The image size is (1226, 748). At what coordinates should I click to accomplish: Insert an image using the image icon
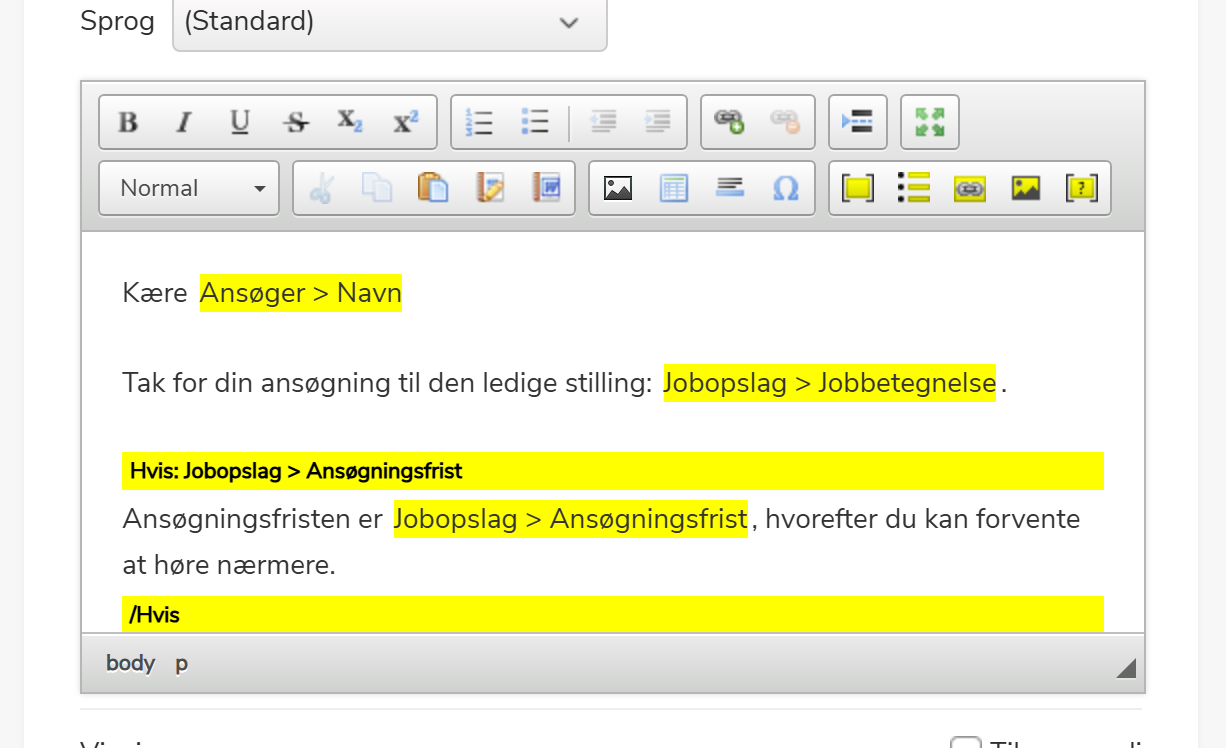click(x=617, y=187)
